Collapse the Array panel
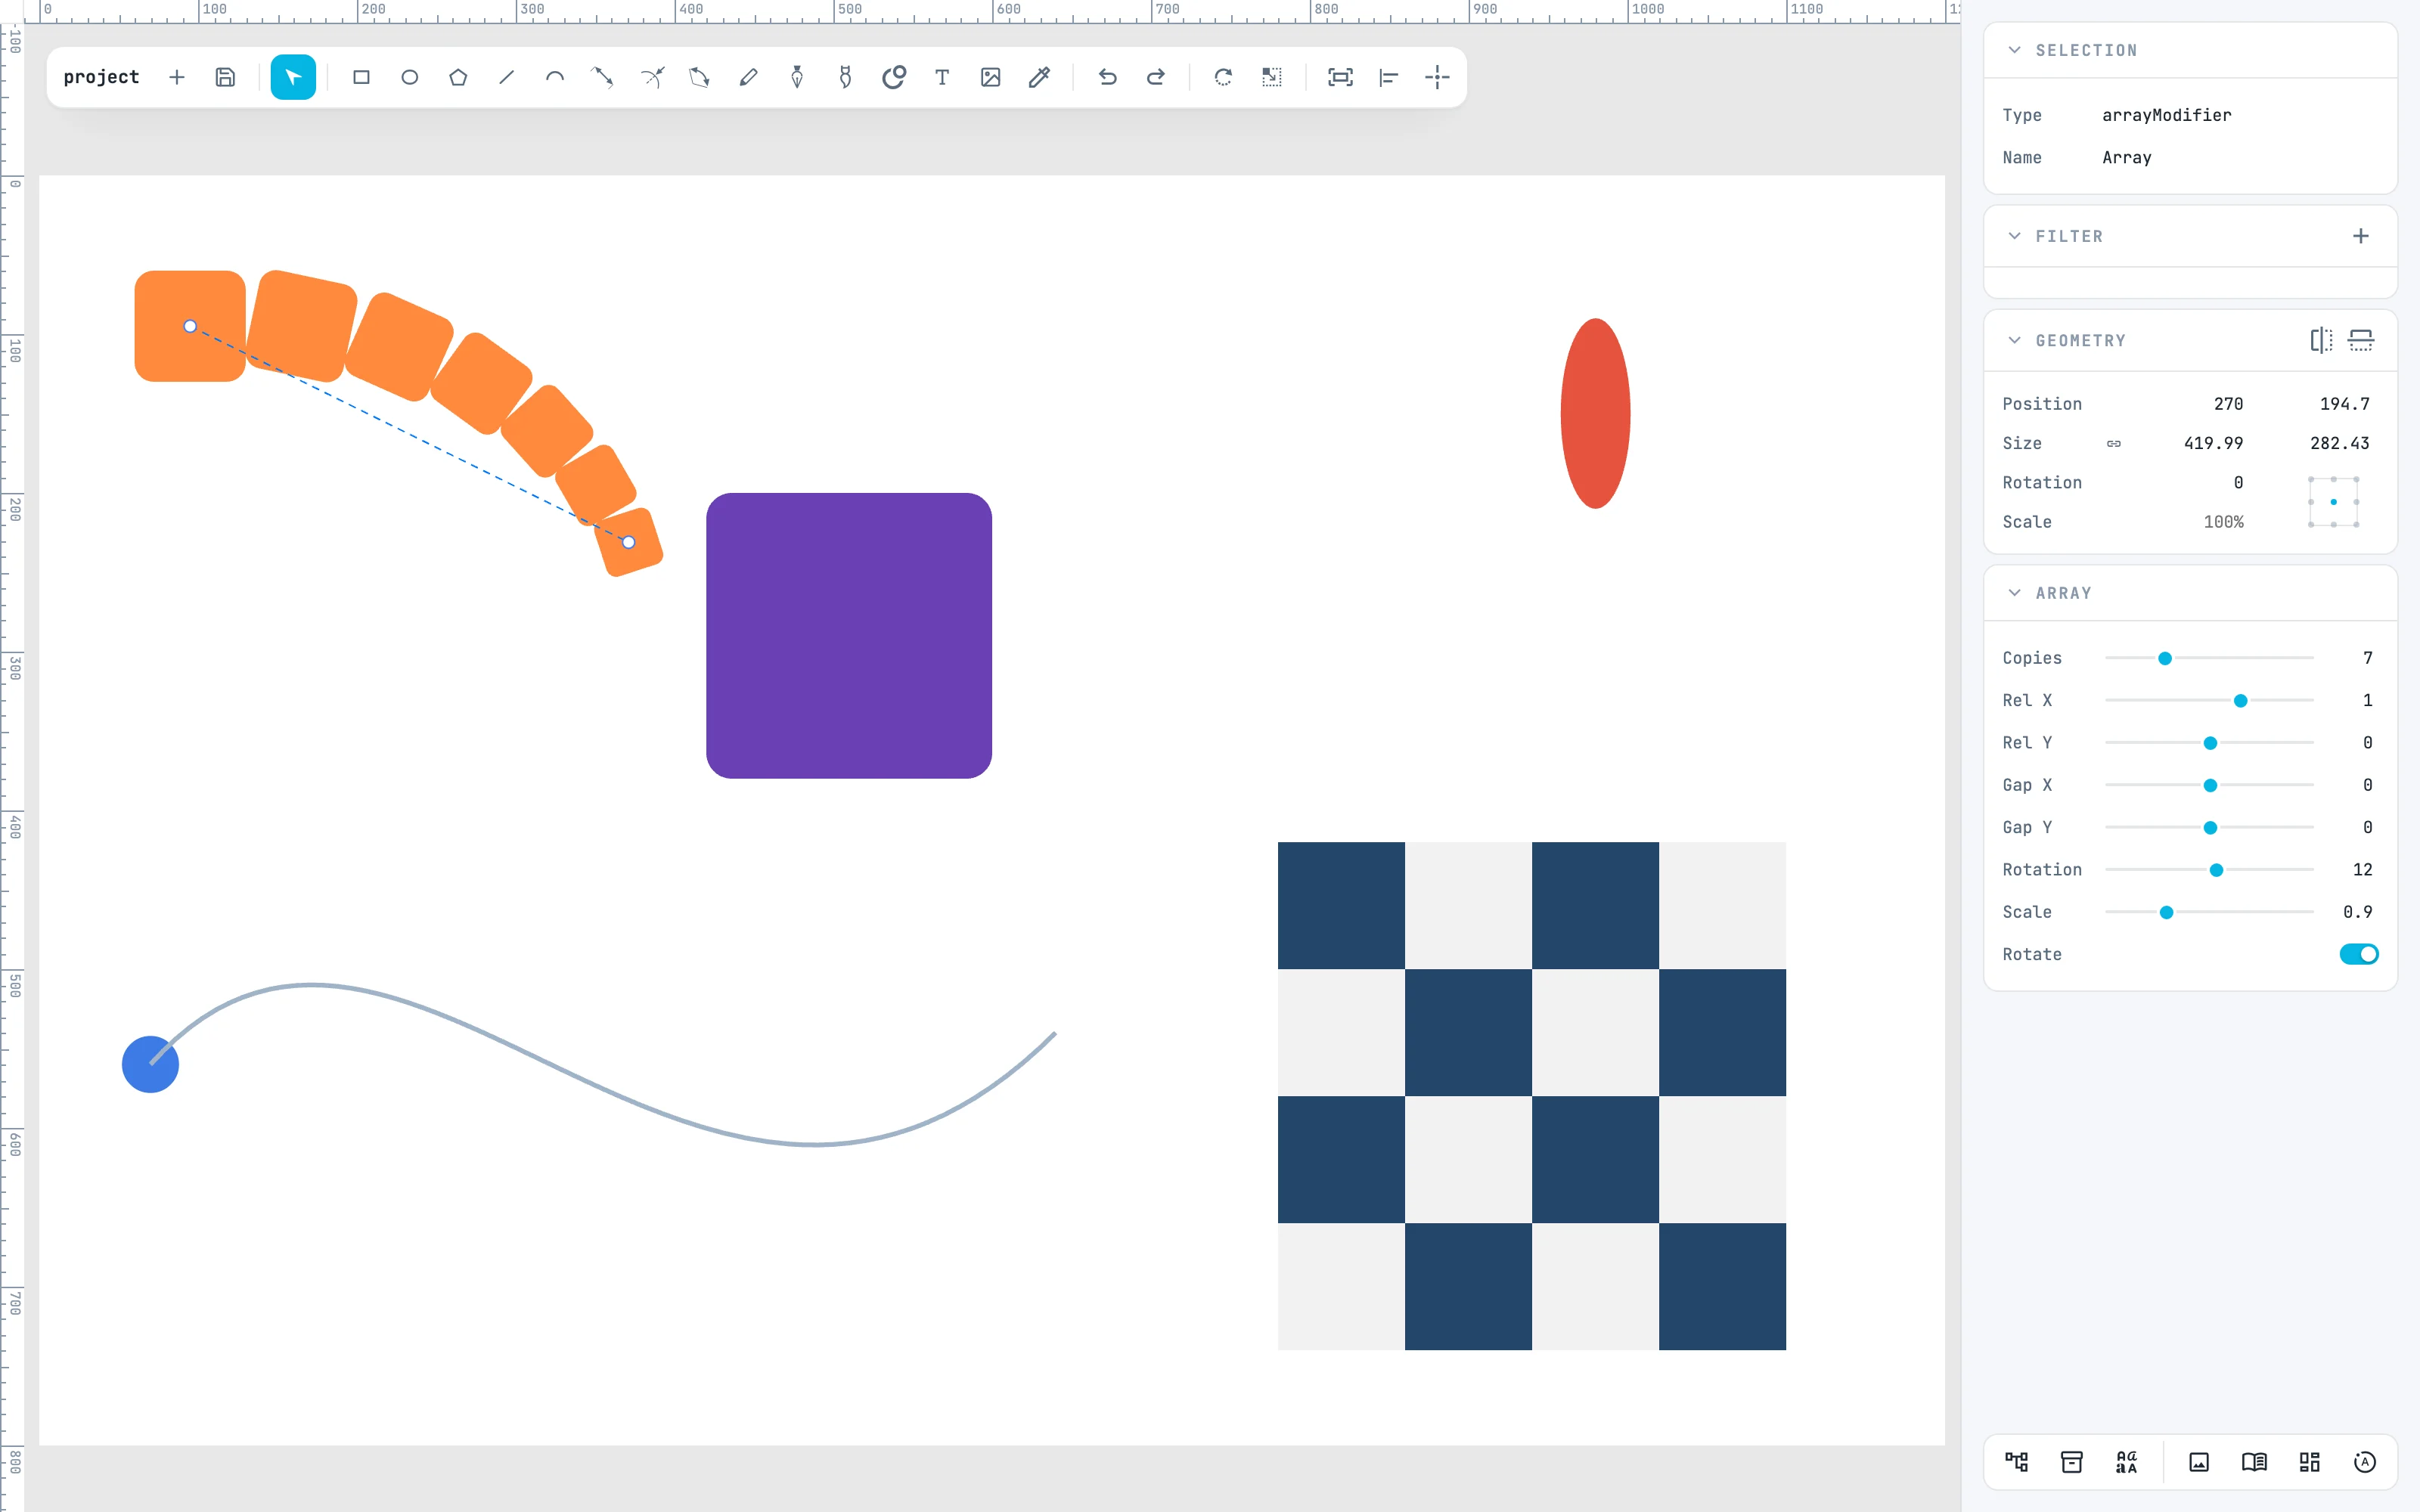The width and height of the screenshot is (2420, 1512). click(2014, 593)
